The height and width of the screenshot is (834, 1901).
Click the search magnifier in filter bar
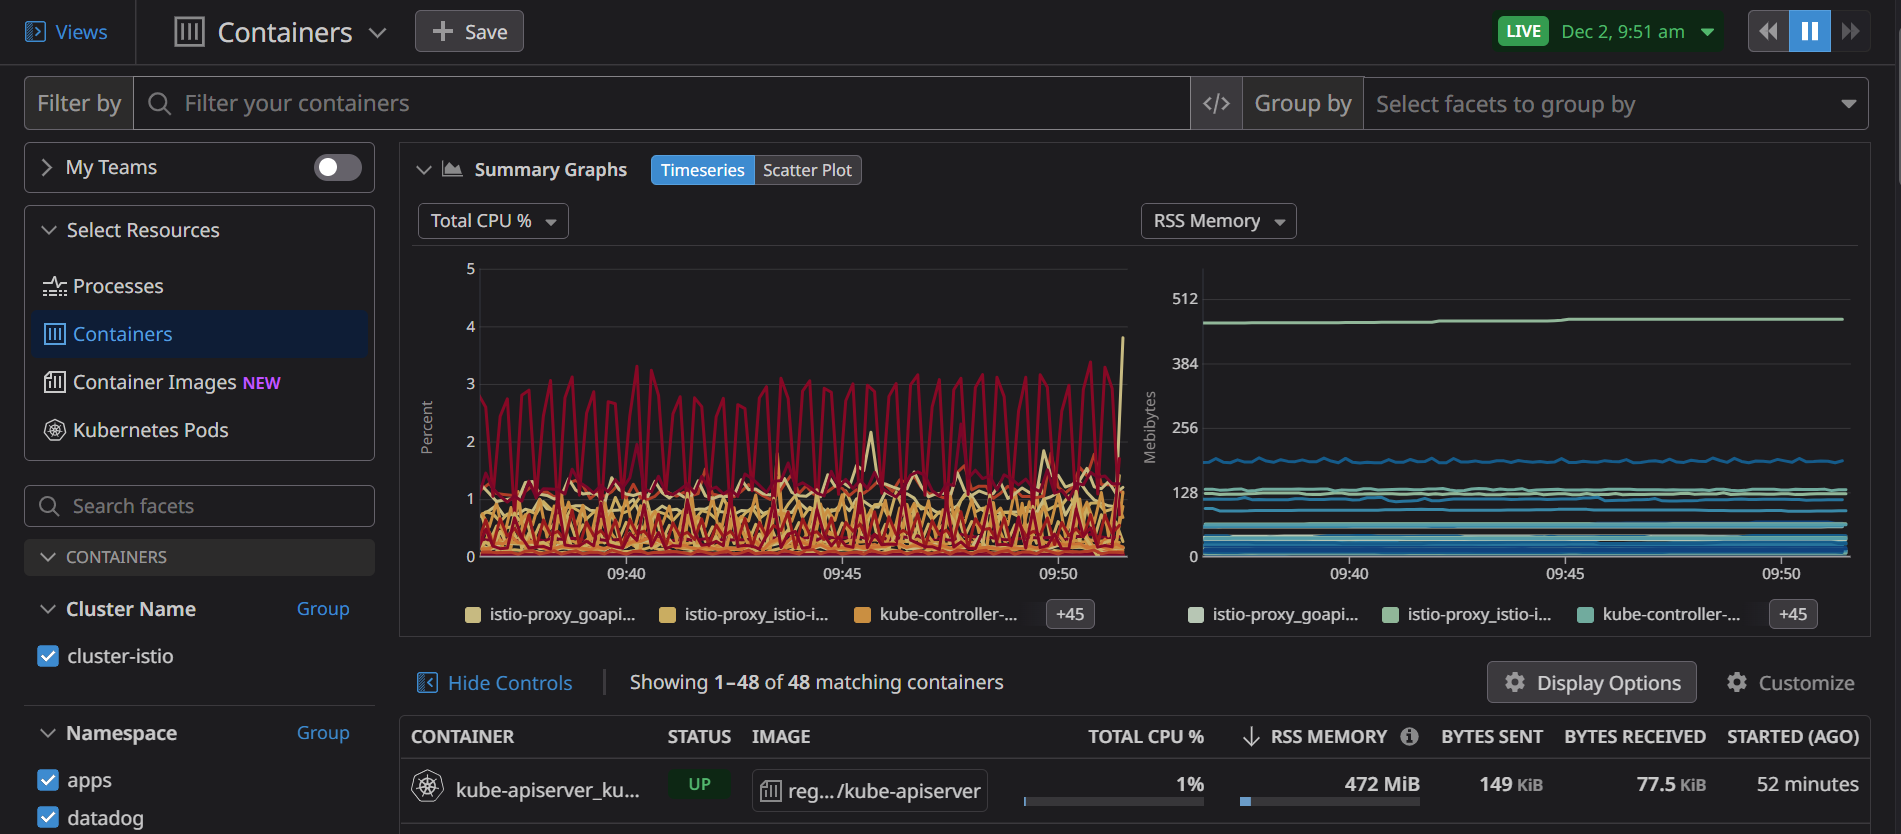[x=159, y=103]
